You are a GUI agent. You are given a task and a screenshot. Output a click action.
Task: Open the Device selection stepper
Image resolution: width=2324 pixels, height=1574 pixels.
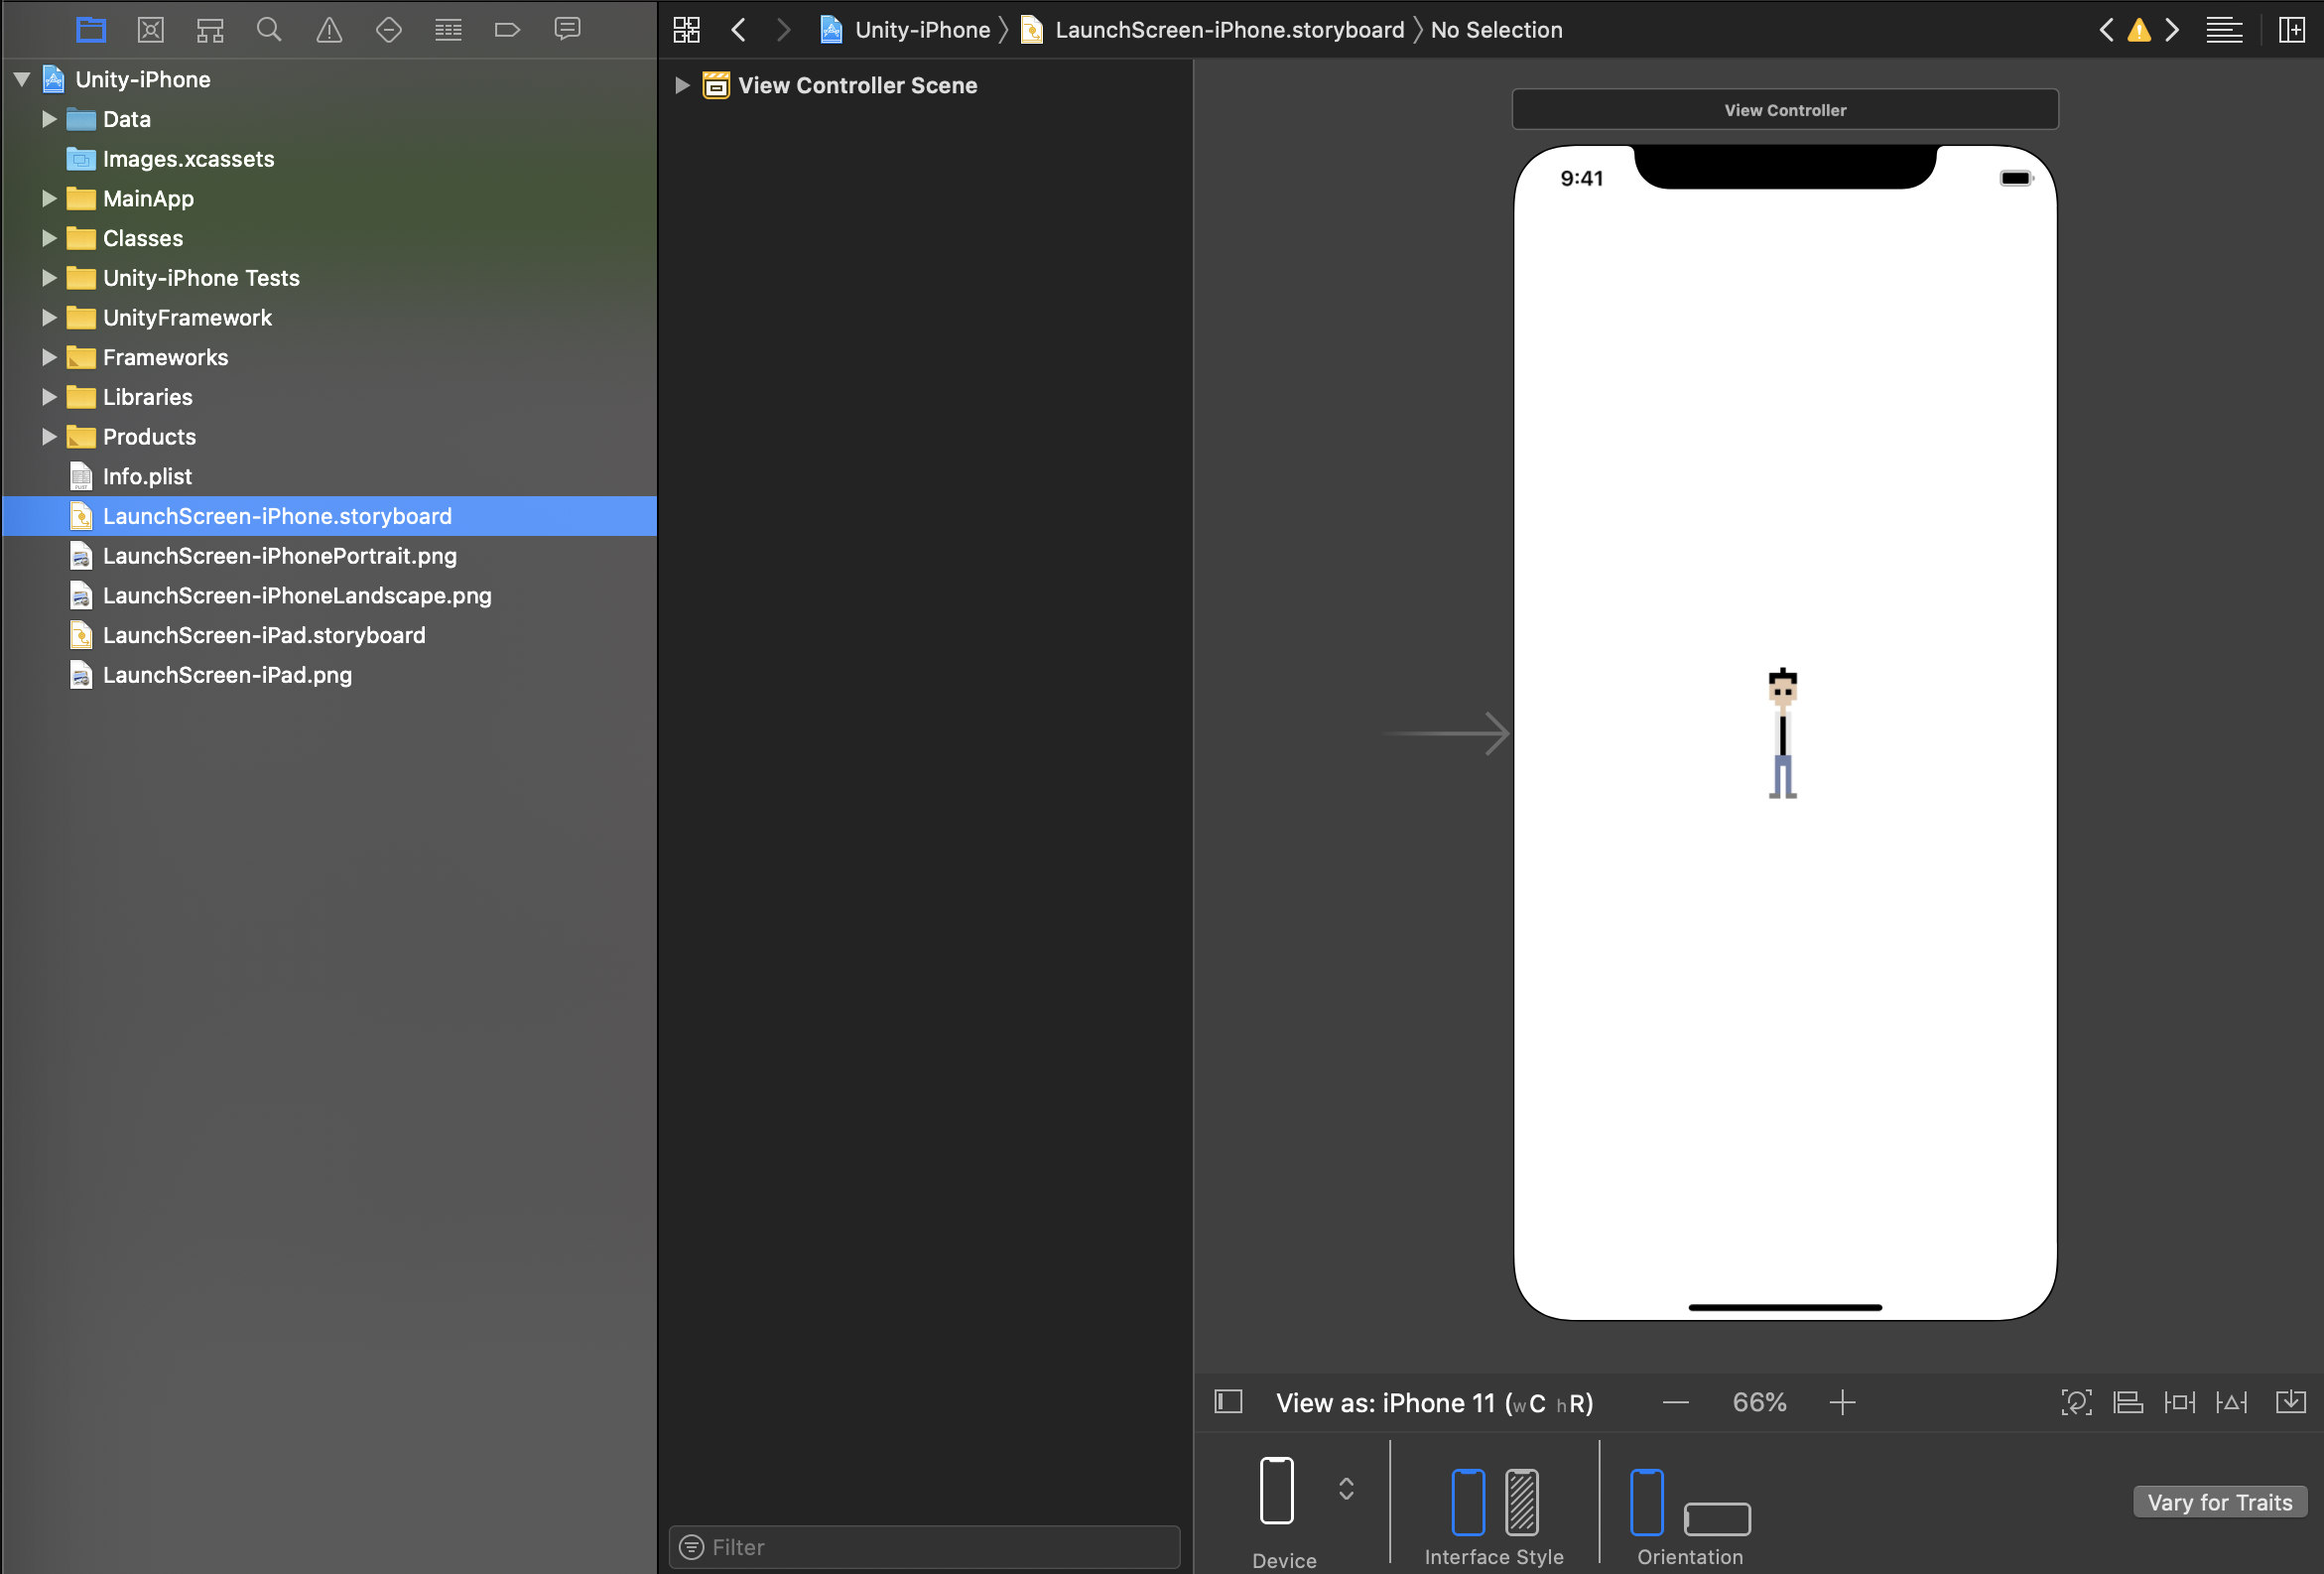(x=1346, y=1489)
